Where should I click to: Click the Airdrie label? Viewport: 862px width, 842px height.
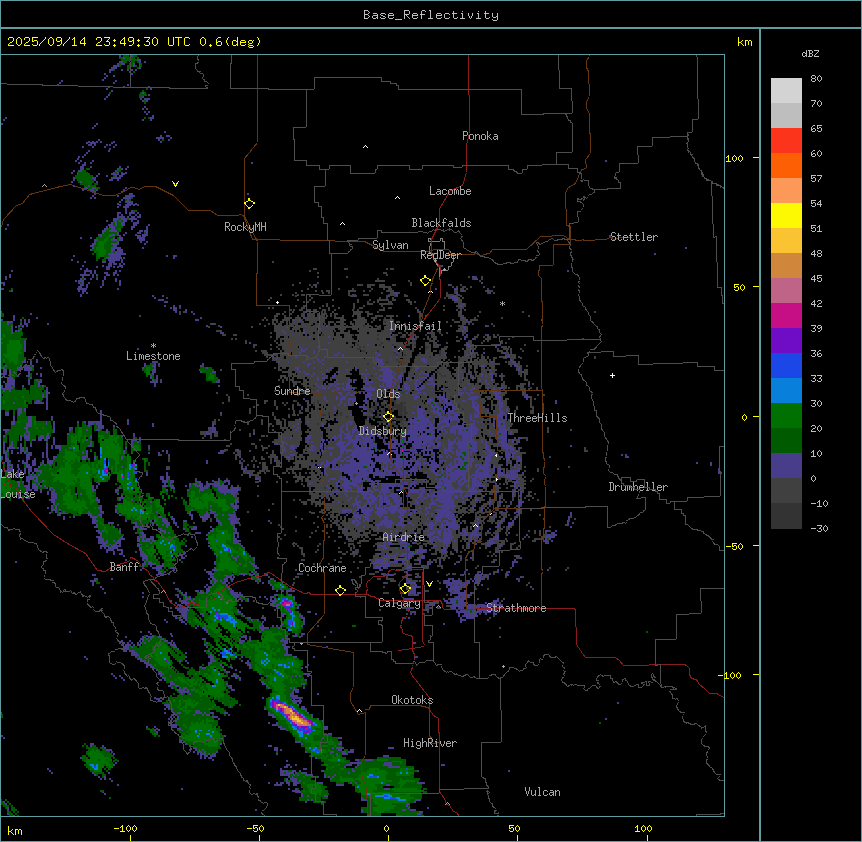[404, 537]
